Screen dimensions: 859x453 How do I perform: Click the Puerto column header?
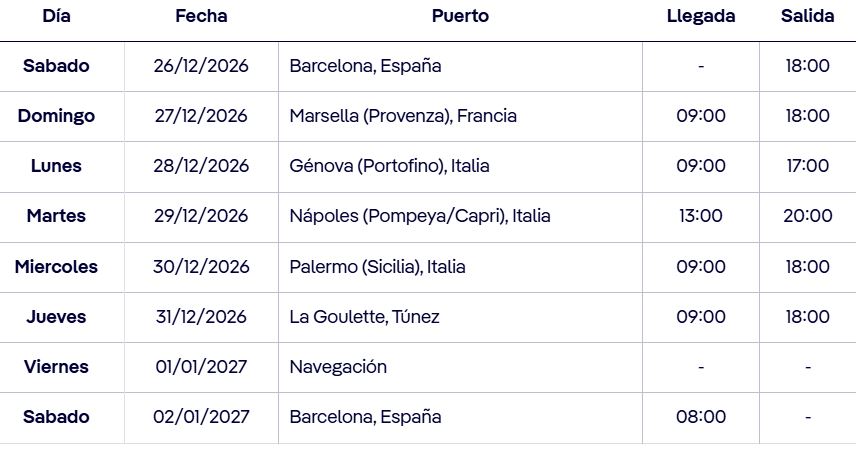click(x=460, y=16)
